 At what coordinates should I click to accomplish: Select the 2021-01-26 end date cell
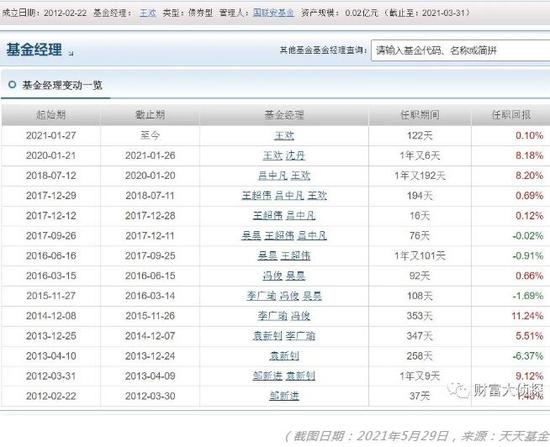click(x=150, y=155)
